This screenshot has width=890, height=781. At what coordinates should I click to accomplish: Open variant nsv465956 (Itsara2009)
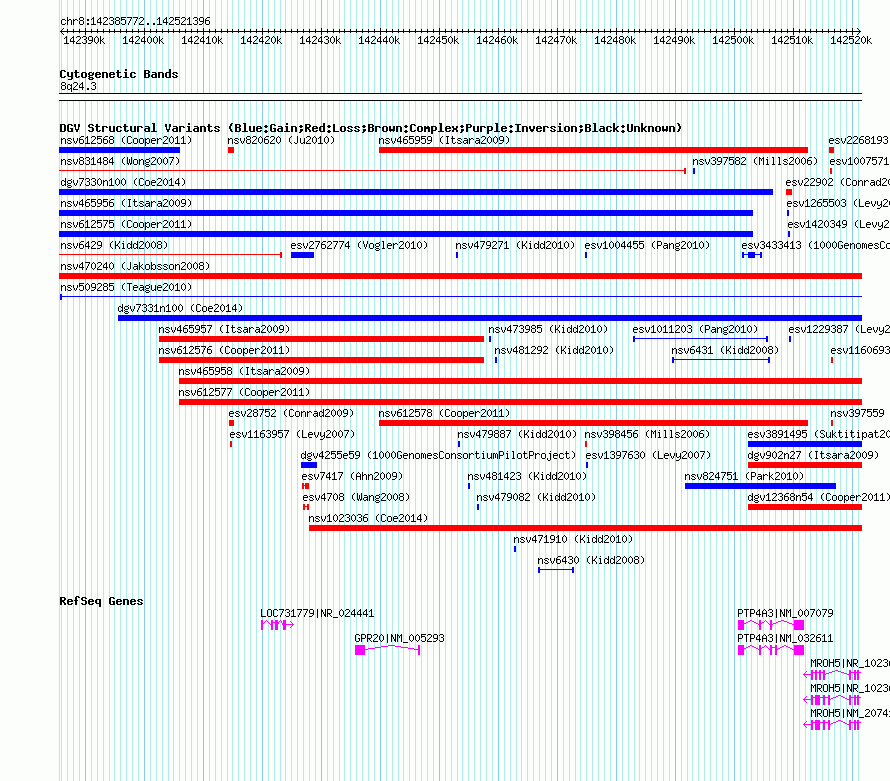point(126,203)
